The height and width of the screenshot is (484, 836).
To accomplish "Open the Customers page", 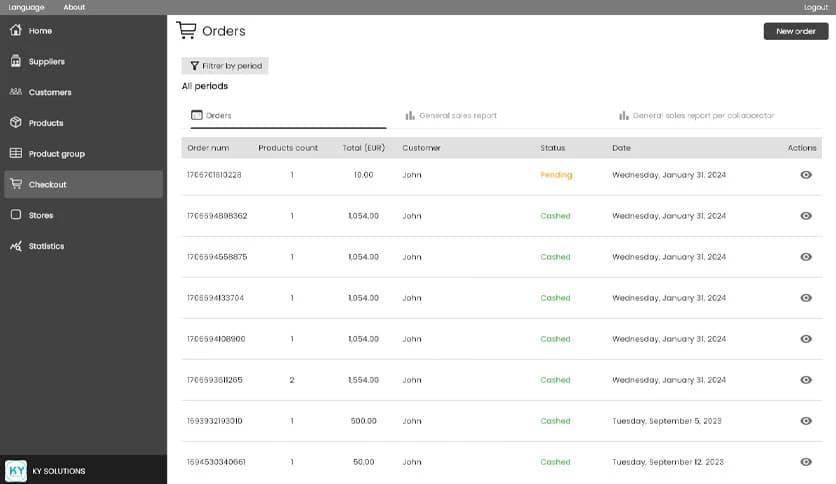I will (49, 93).
